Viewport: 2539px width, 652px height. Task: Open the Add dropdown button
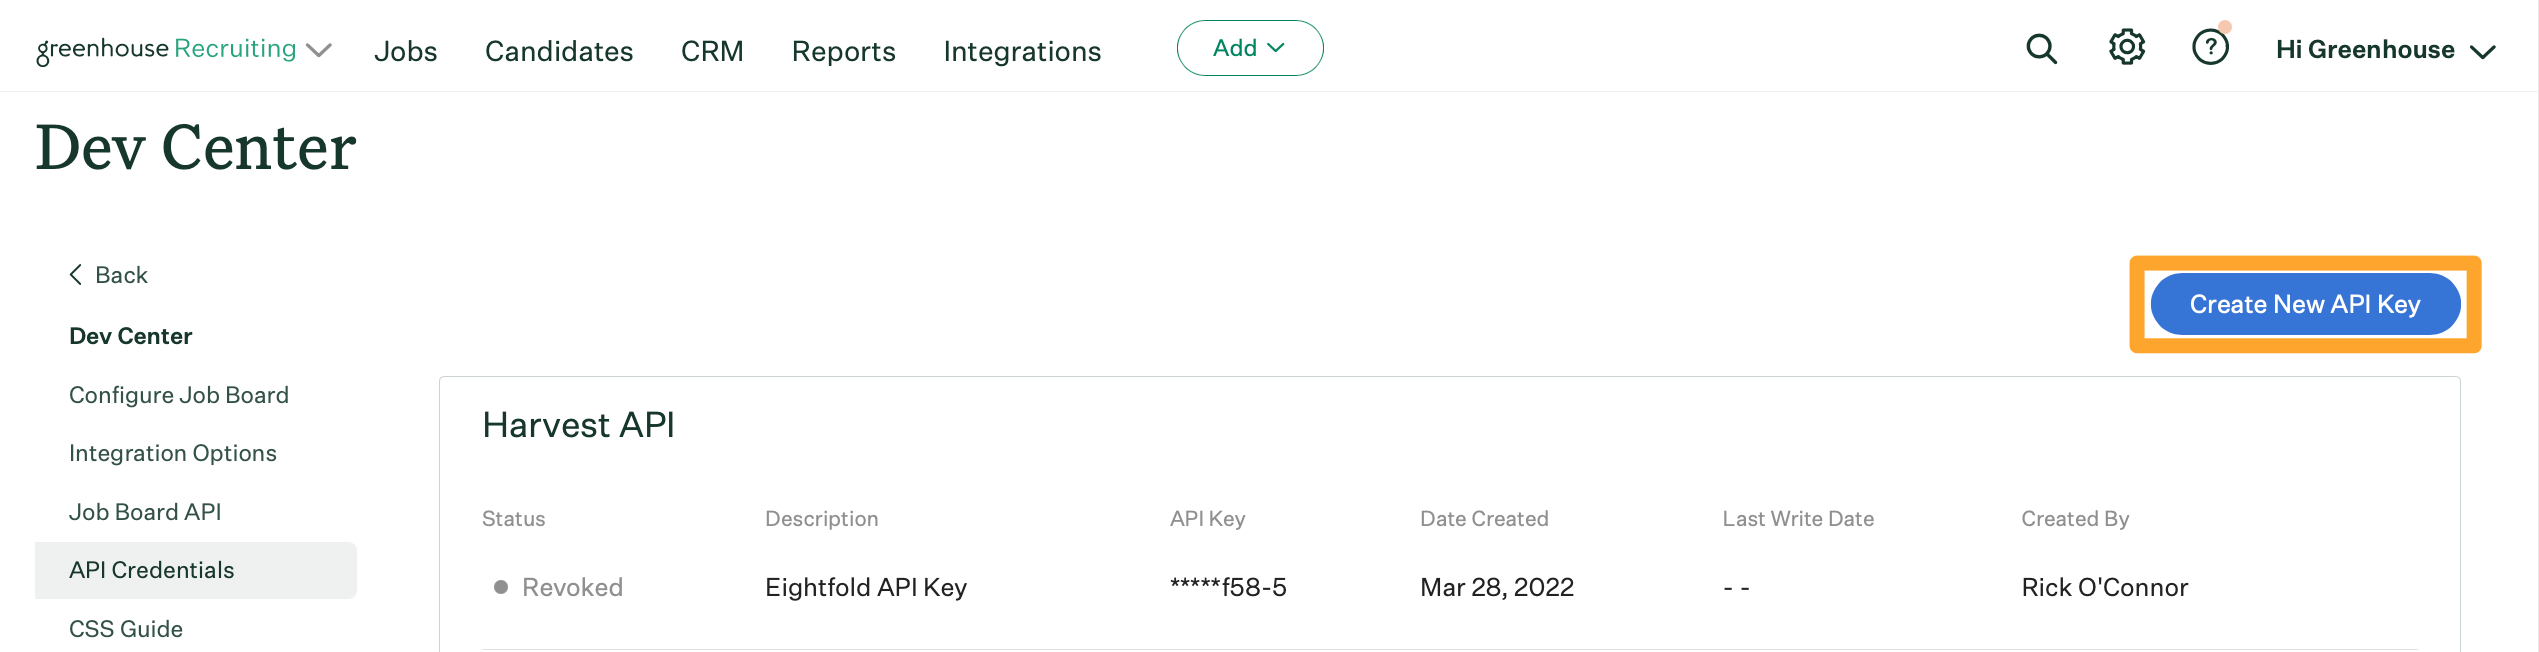[x=1249, y=48]
